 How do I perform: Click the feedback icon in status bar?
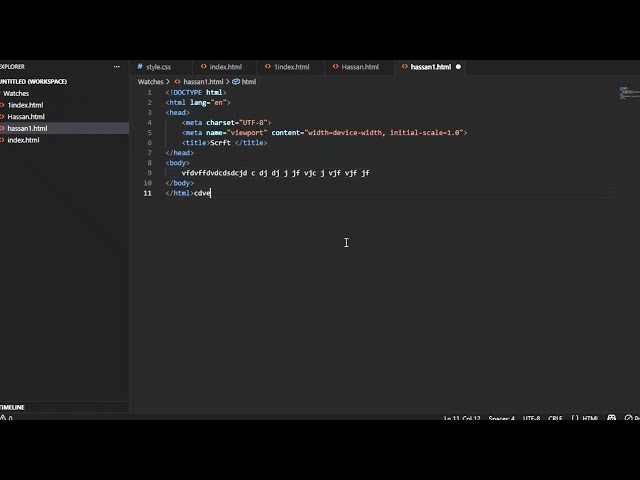click(x=609, y=418)
